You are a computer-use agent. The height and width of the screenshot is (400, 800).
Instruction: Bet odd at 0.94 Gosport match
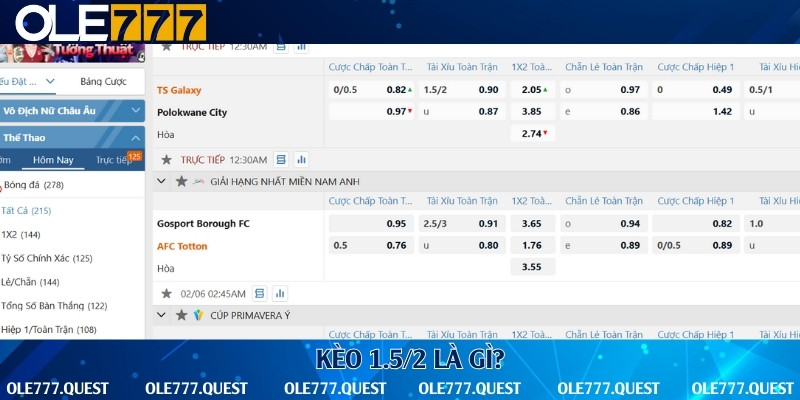point(604,223)
